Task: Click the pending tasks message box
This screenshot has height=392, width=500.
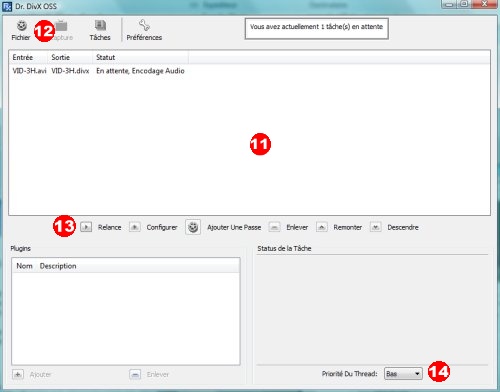Action: 317,29
